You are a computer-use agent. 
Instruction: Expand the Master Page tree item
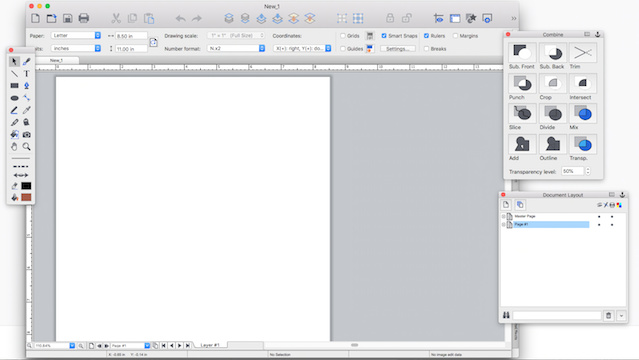pyautogui.click(x=503, y=216)
